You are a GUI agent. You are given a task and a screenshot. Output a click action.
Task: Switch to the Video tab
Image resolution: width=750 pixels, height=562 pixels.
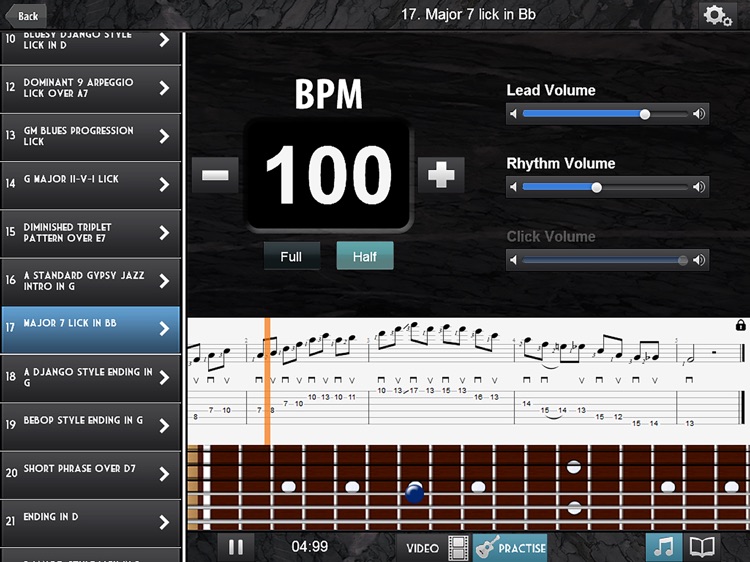coord(434,548)
